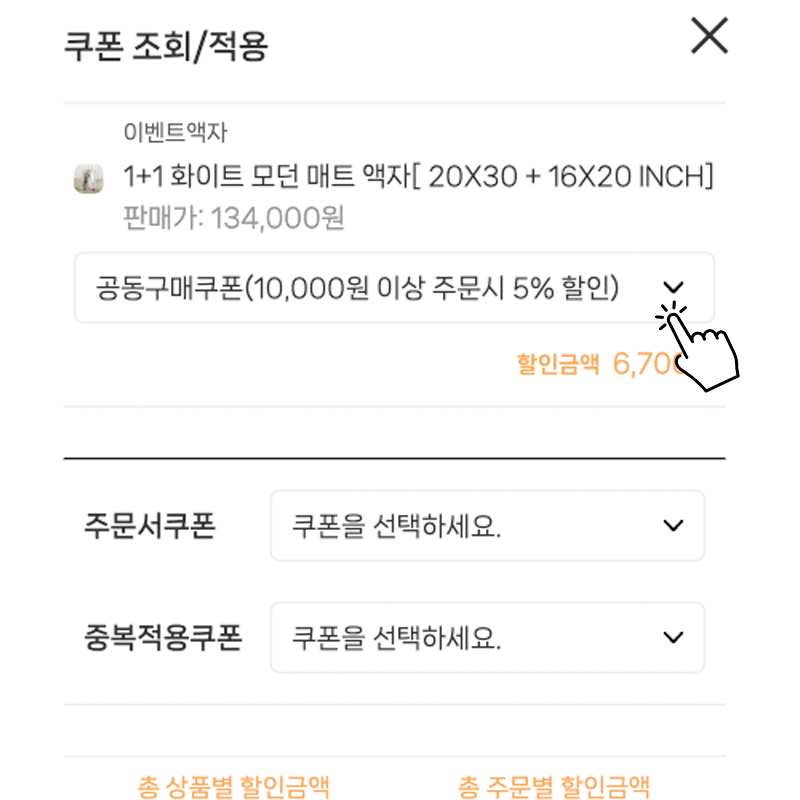Click the 총 주문별 할인금액 heading

pyautogui.click(x=554, y=787)
